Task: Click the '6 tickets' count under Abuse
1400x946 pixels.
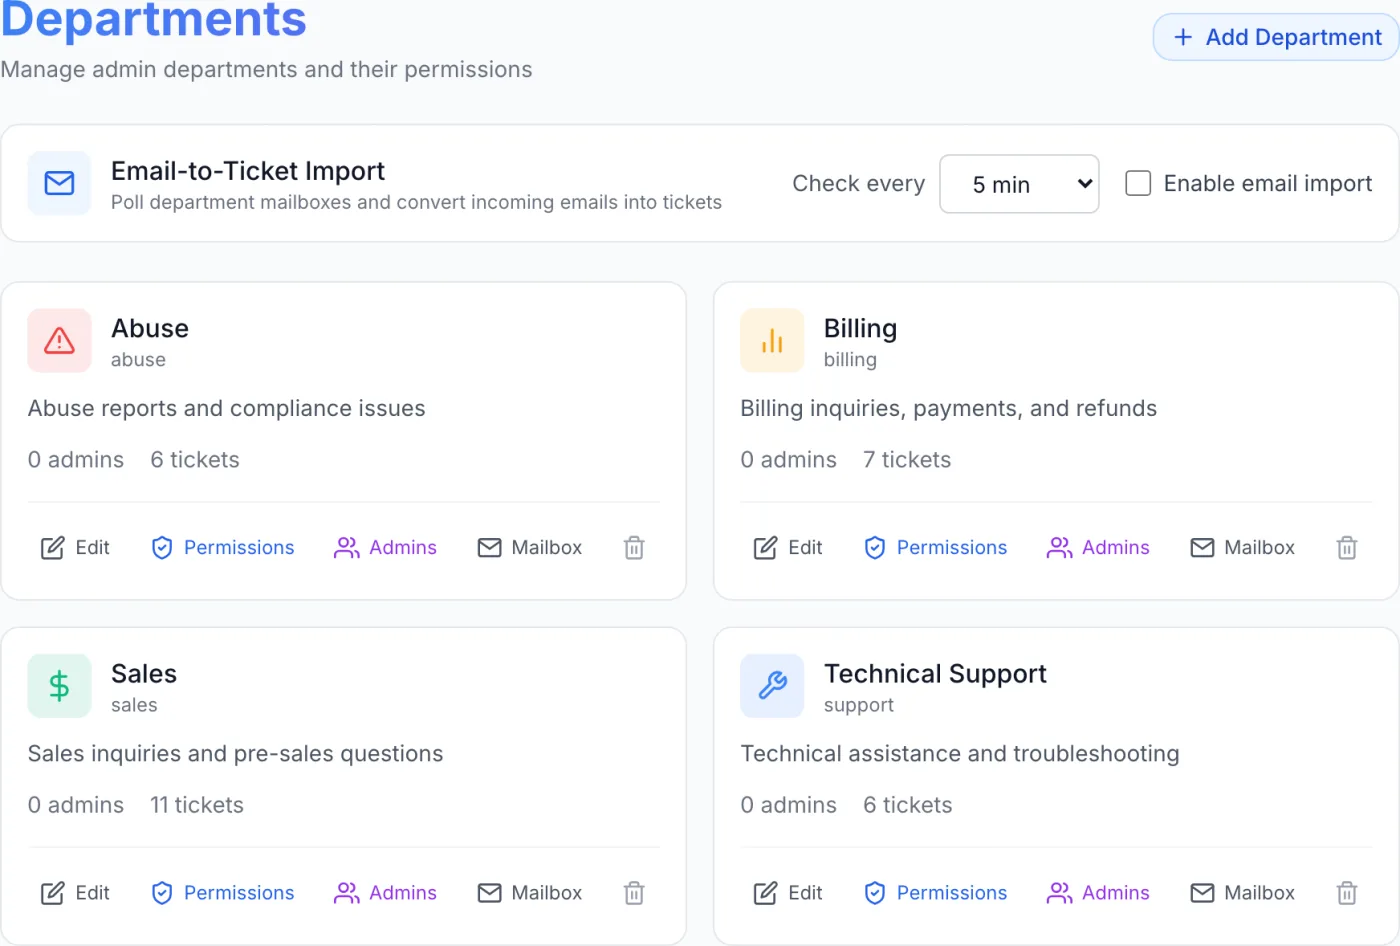Action: [x=195, y=460]
